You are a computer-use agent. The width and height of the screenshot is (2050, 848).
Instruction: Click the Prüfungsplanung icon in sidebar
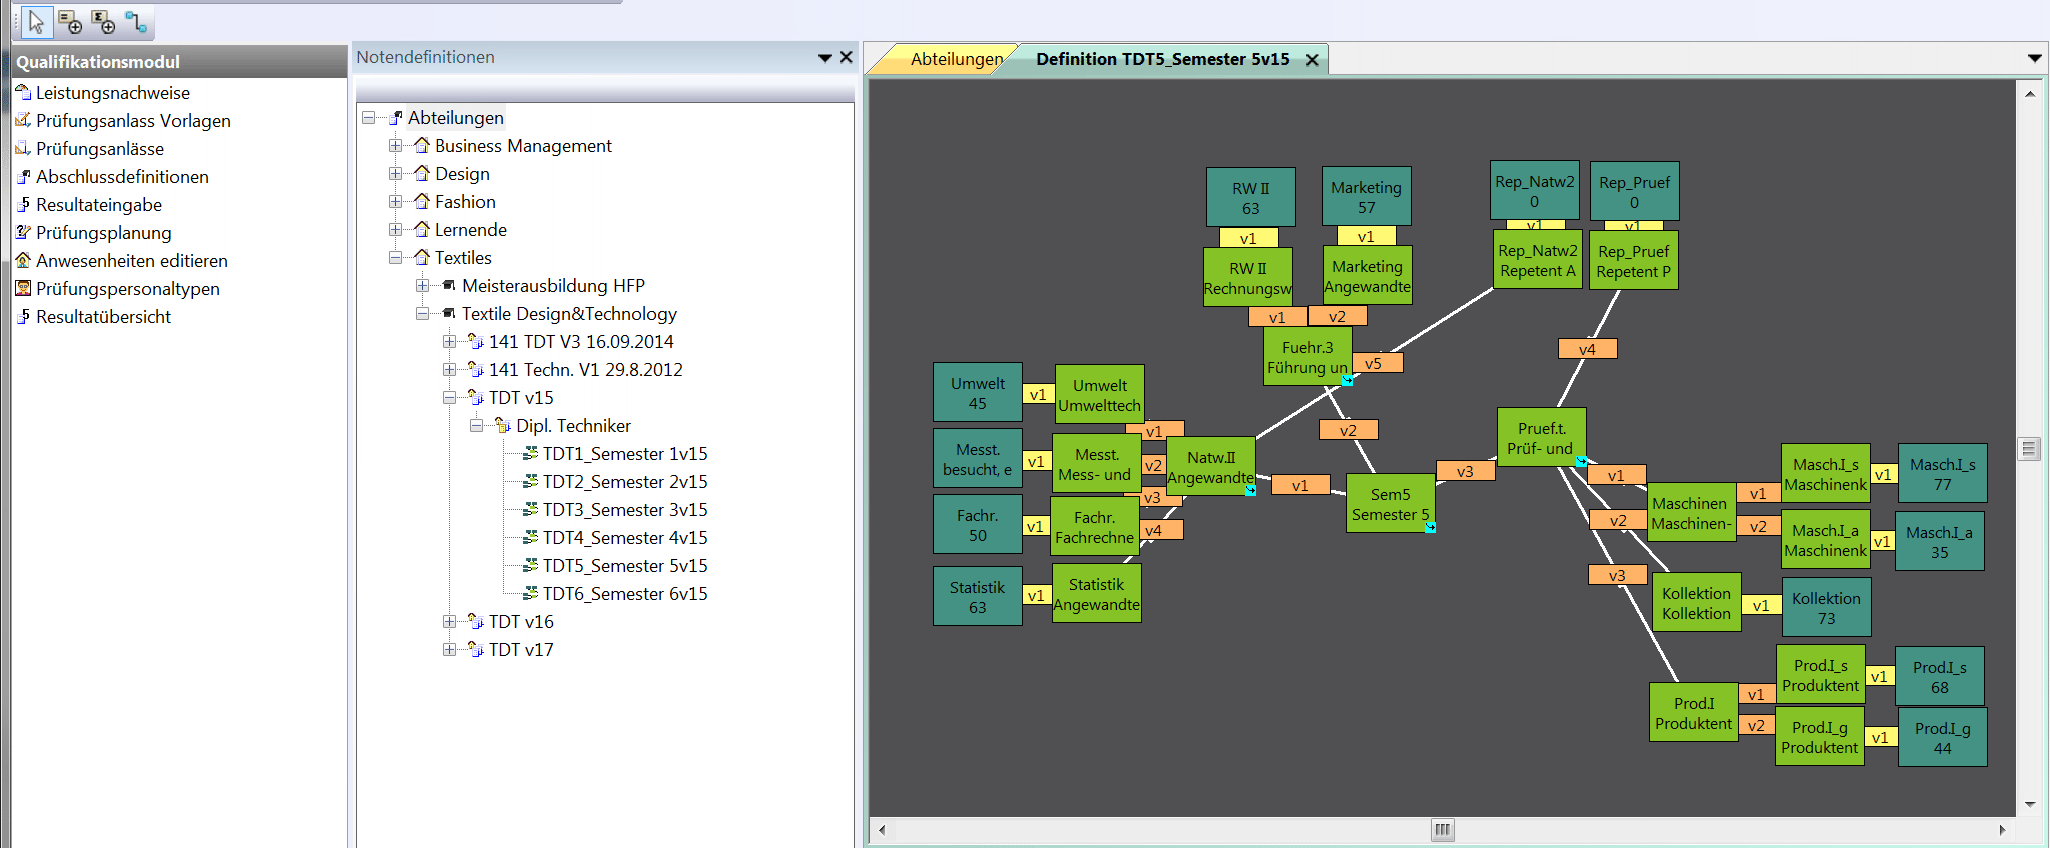click(23, 232)
